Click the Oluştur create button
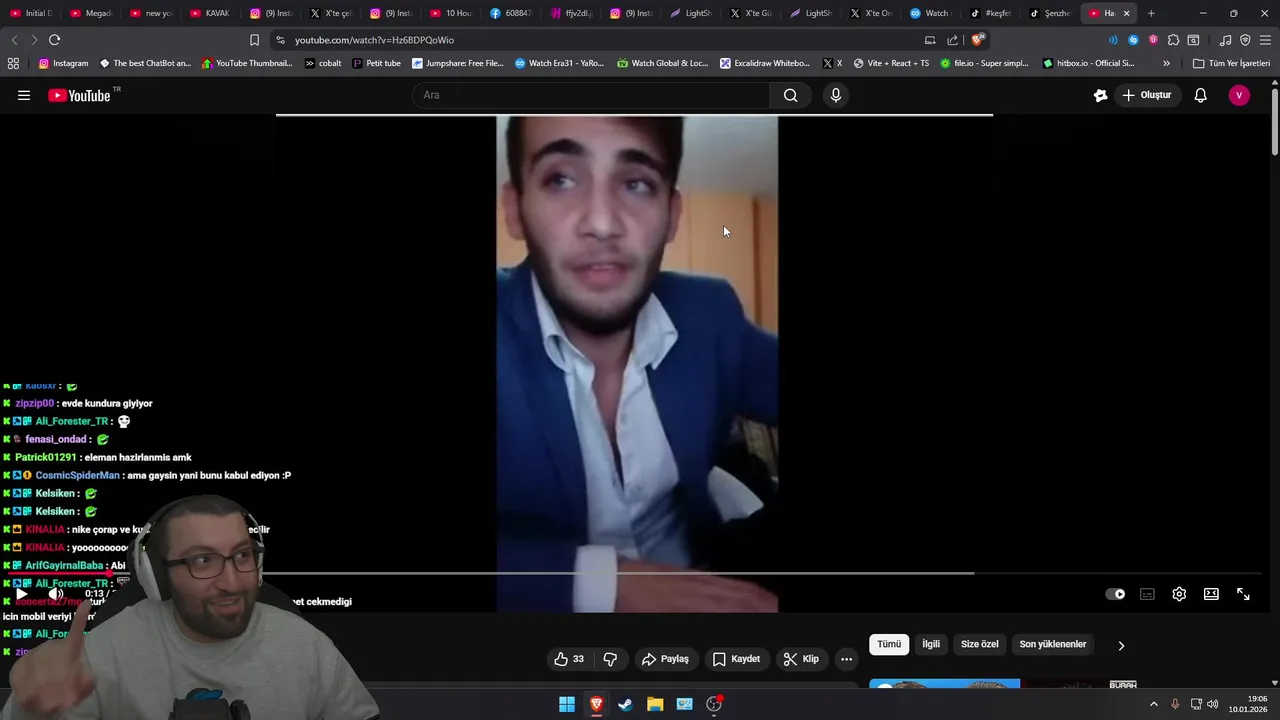This screenshot has height=720, width=1280. tap(1146, 95)
